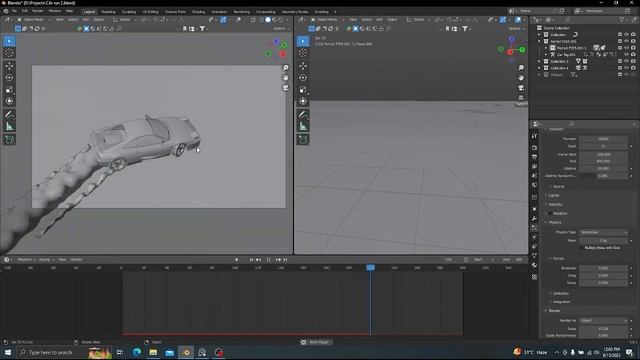This screenshot has width=640, height=360.
Task: Open the Physics properties tab
Action: [534, 237]
